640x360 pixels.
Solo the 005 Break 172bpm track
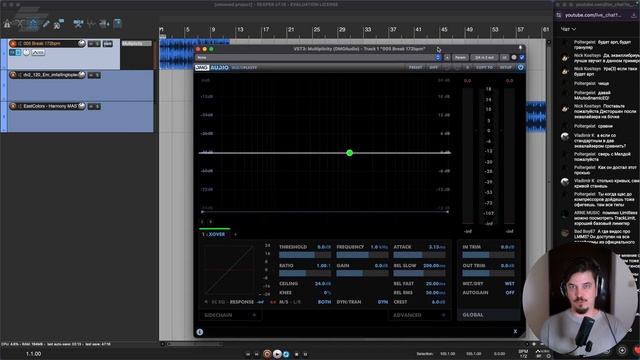pyautogui.click(x=97, y=44)
